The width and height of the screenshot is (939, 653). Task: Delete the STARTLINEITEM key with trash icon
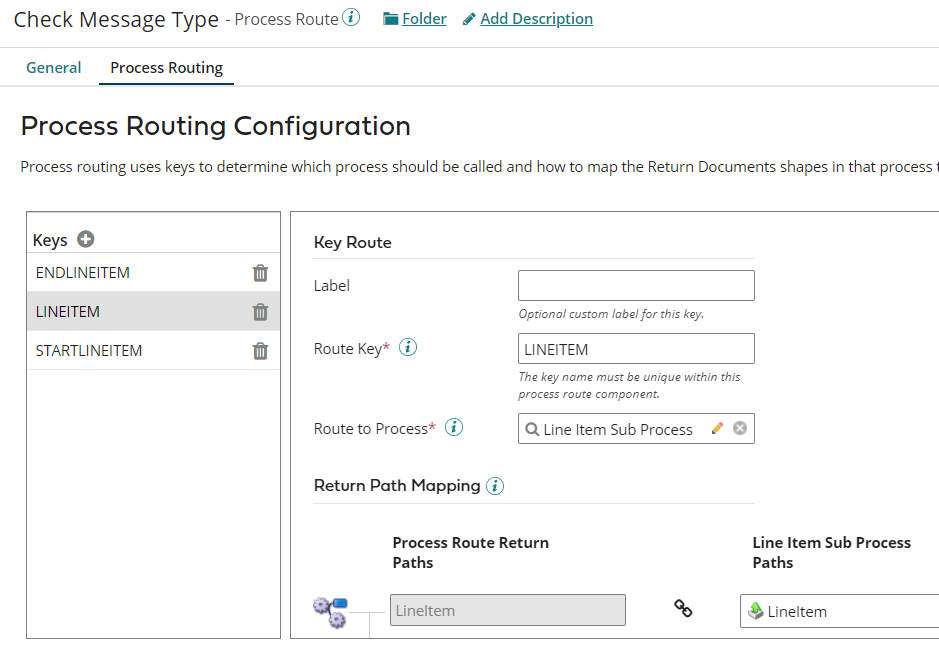(260, 351)
